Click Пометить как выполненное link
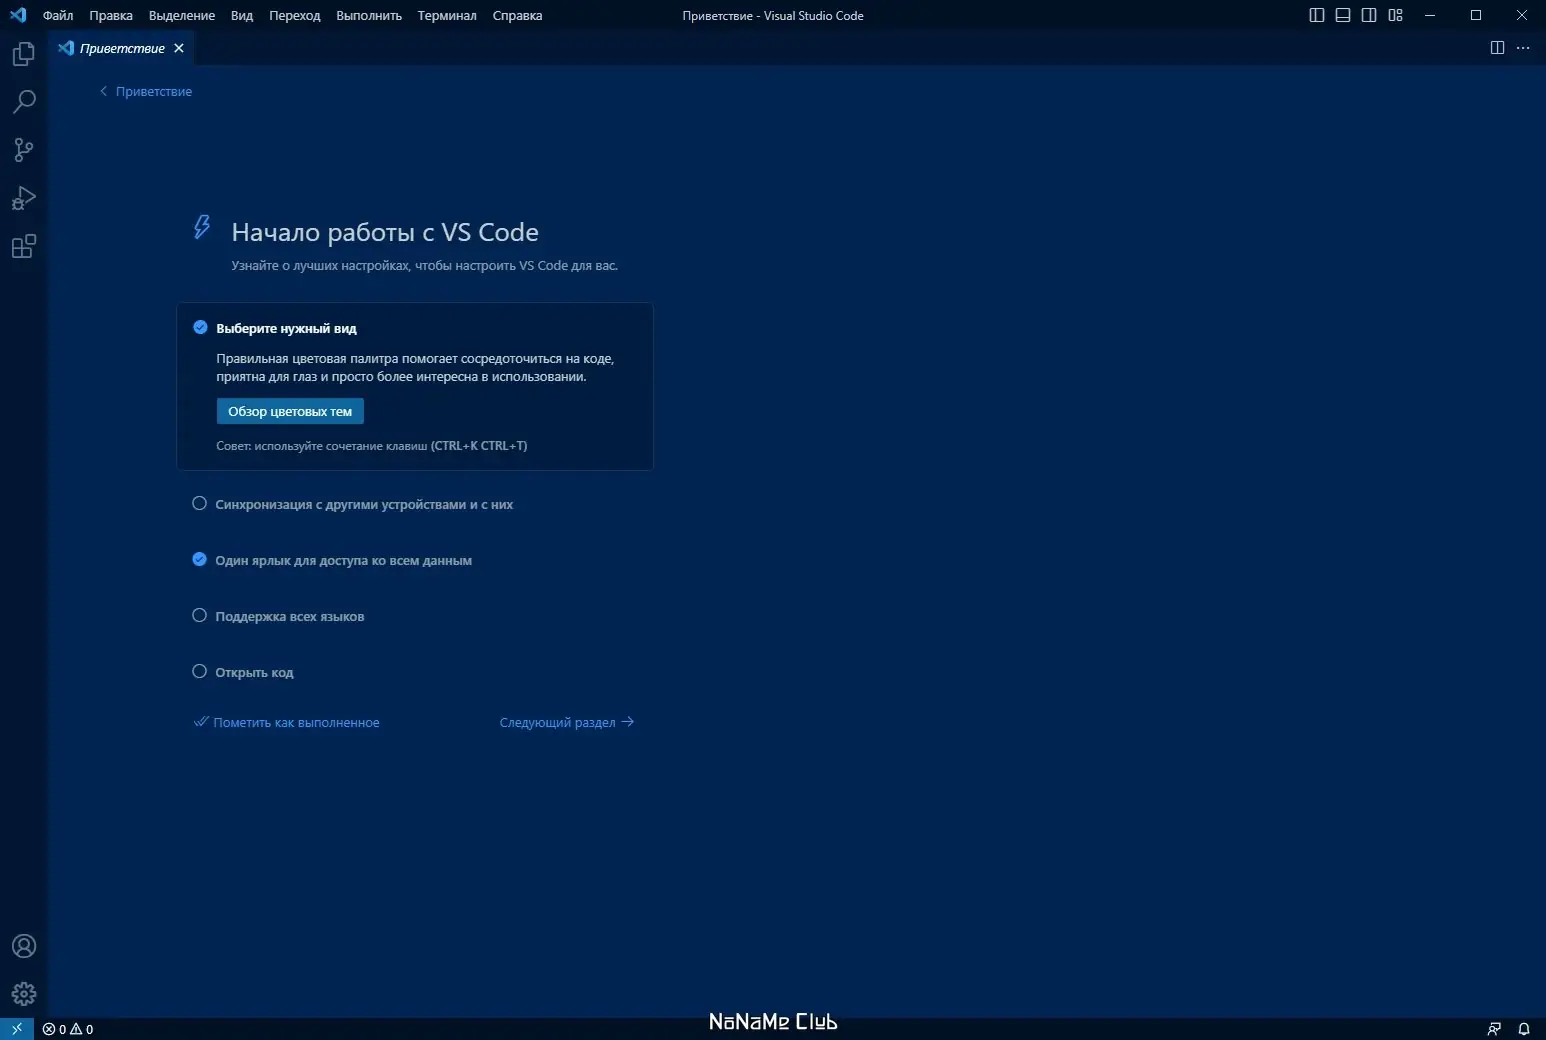Viewport: 1546px width, 1040px height. click(x=287, y=722)
